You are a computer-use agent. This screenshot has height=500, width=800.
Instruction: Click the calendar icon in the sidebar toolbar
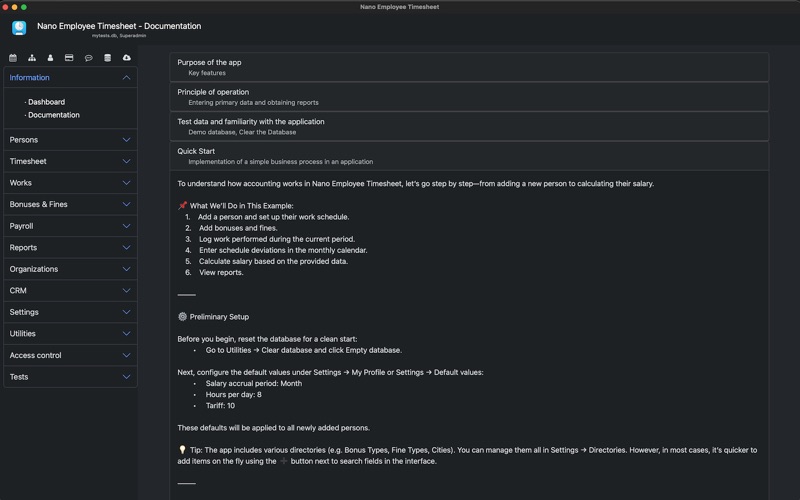click(x=13, y=58)
